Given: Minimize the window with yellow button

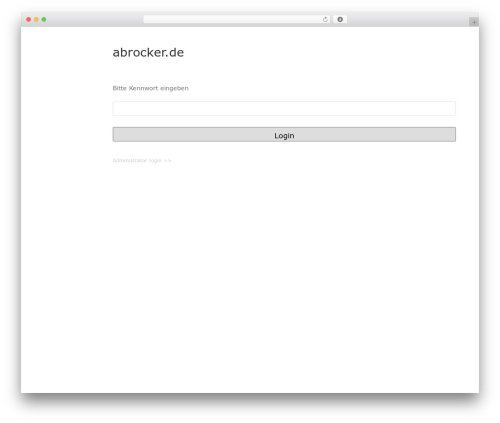Looking at the screenshot, I should click(36, 19).
